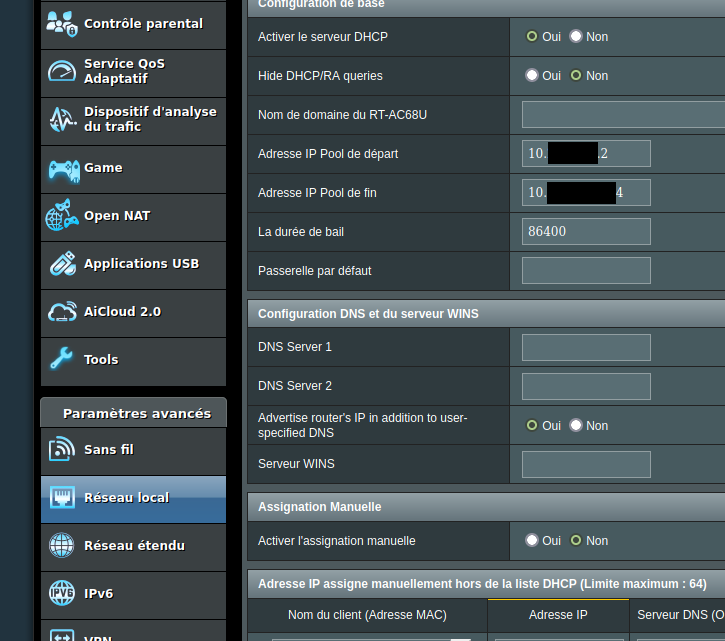Enable manual assignment with Oui
The image size is (725, 641).
pos(532,540)
